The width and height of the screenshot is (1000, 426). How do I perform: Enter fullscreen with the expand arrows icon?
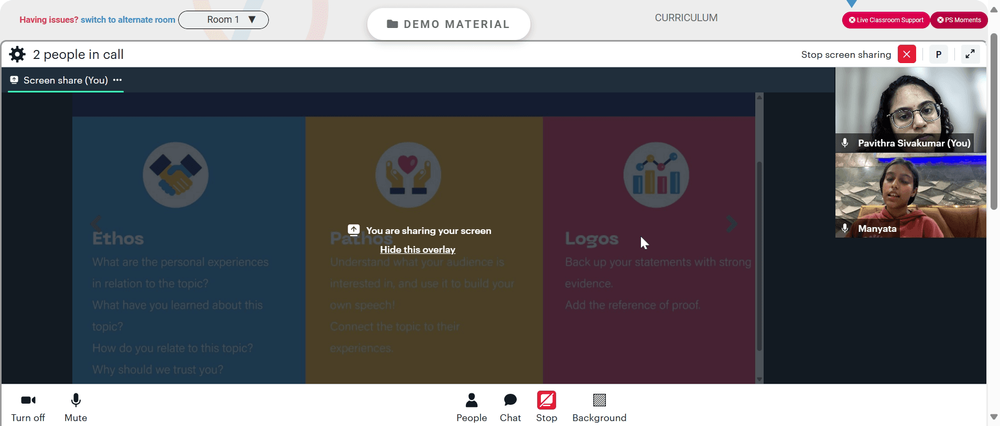point(969,54)
